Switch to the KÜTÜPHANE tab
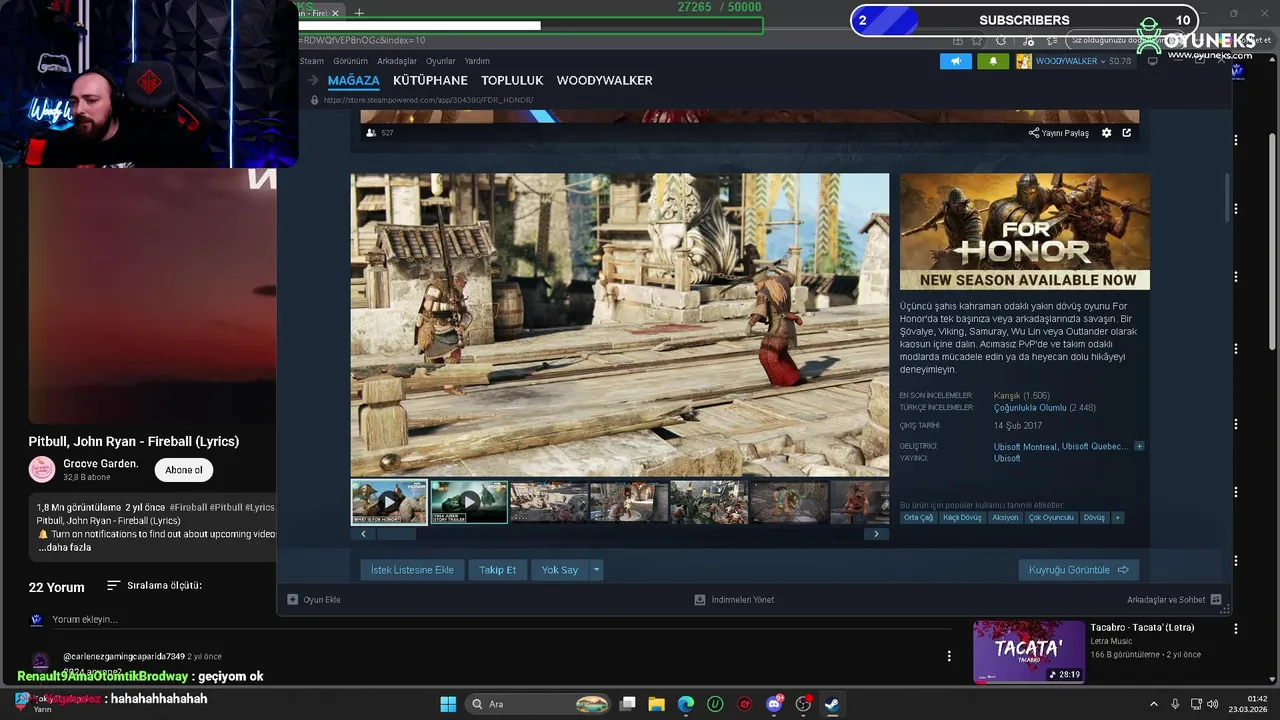The width and height of the screenshot is (1280, 720). [430, 80]
